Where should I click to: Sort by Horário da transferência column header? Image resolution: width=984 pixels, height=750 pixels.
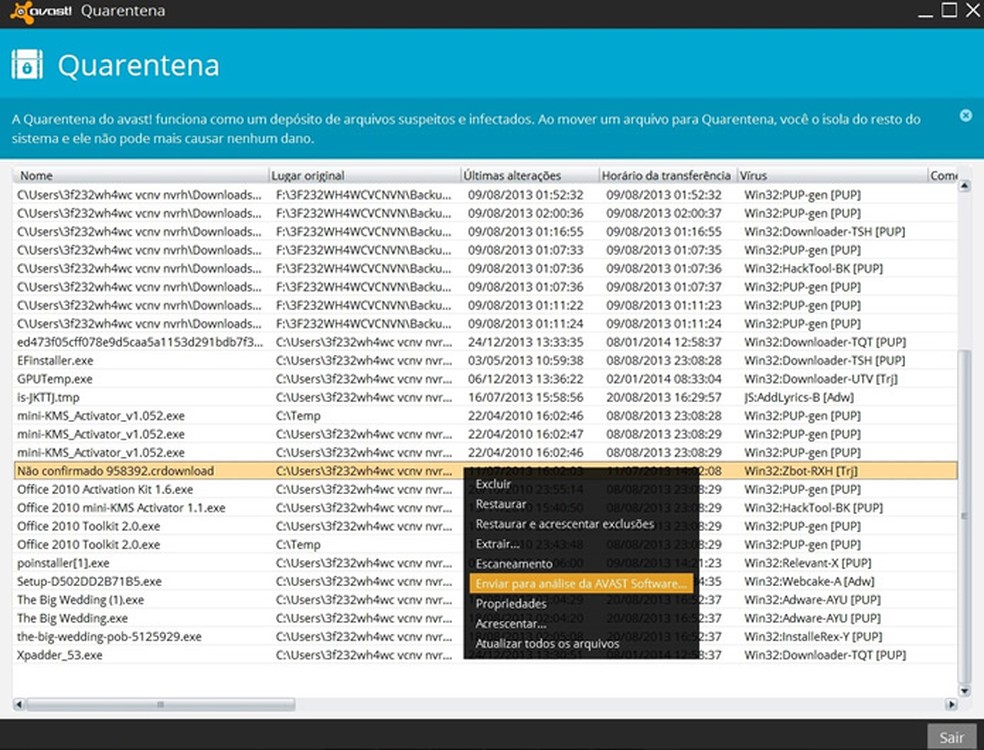point(668,176)
